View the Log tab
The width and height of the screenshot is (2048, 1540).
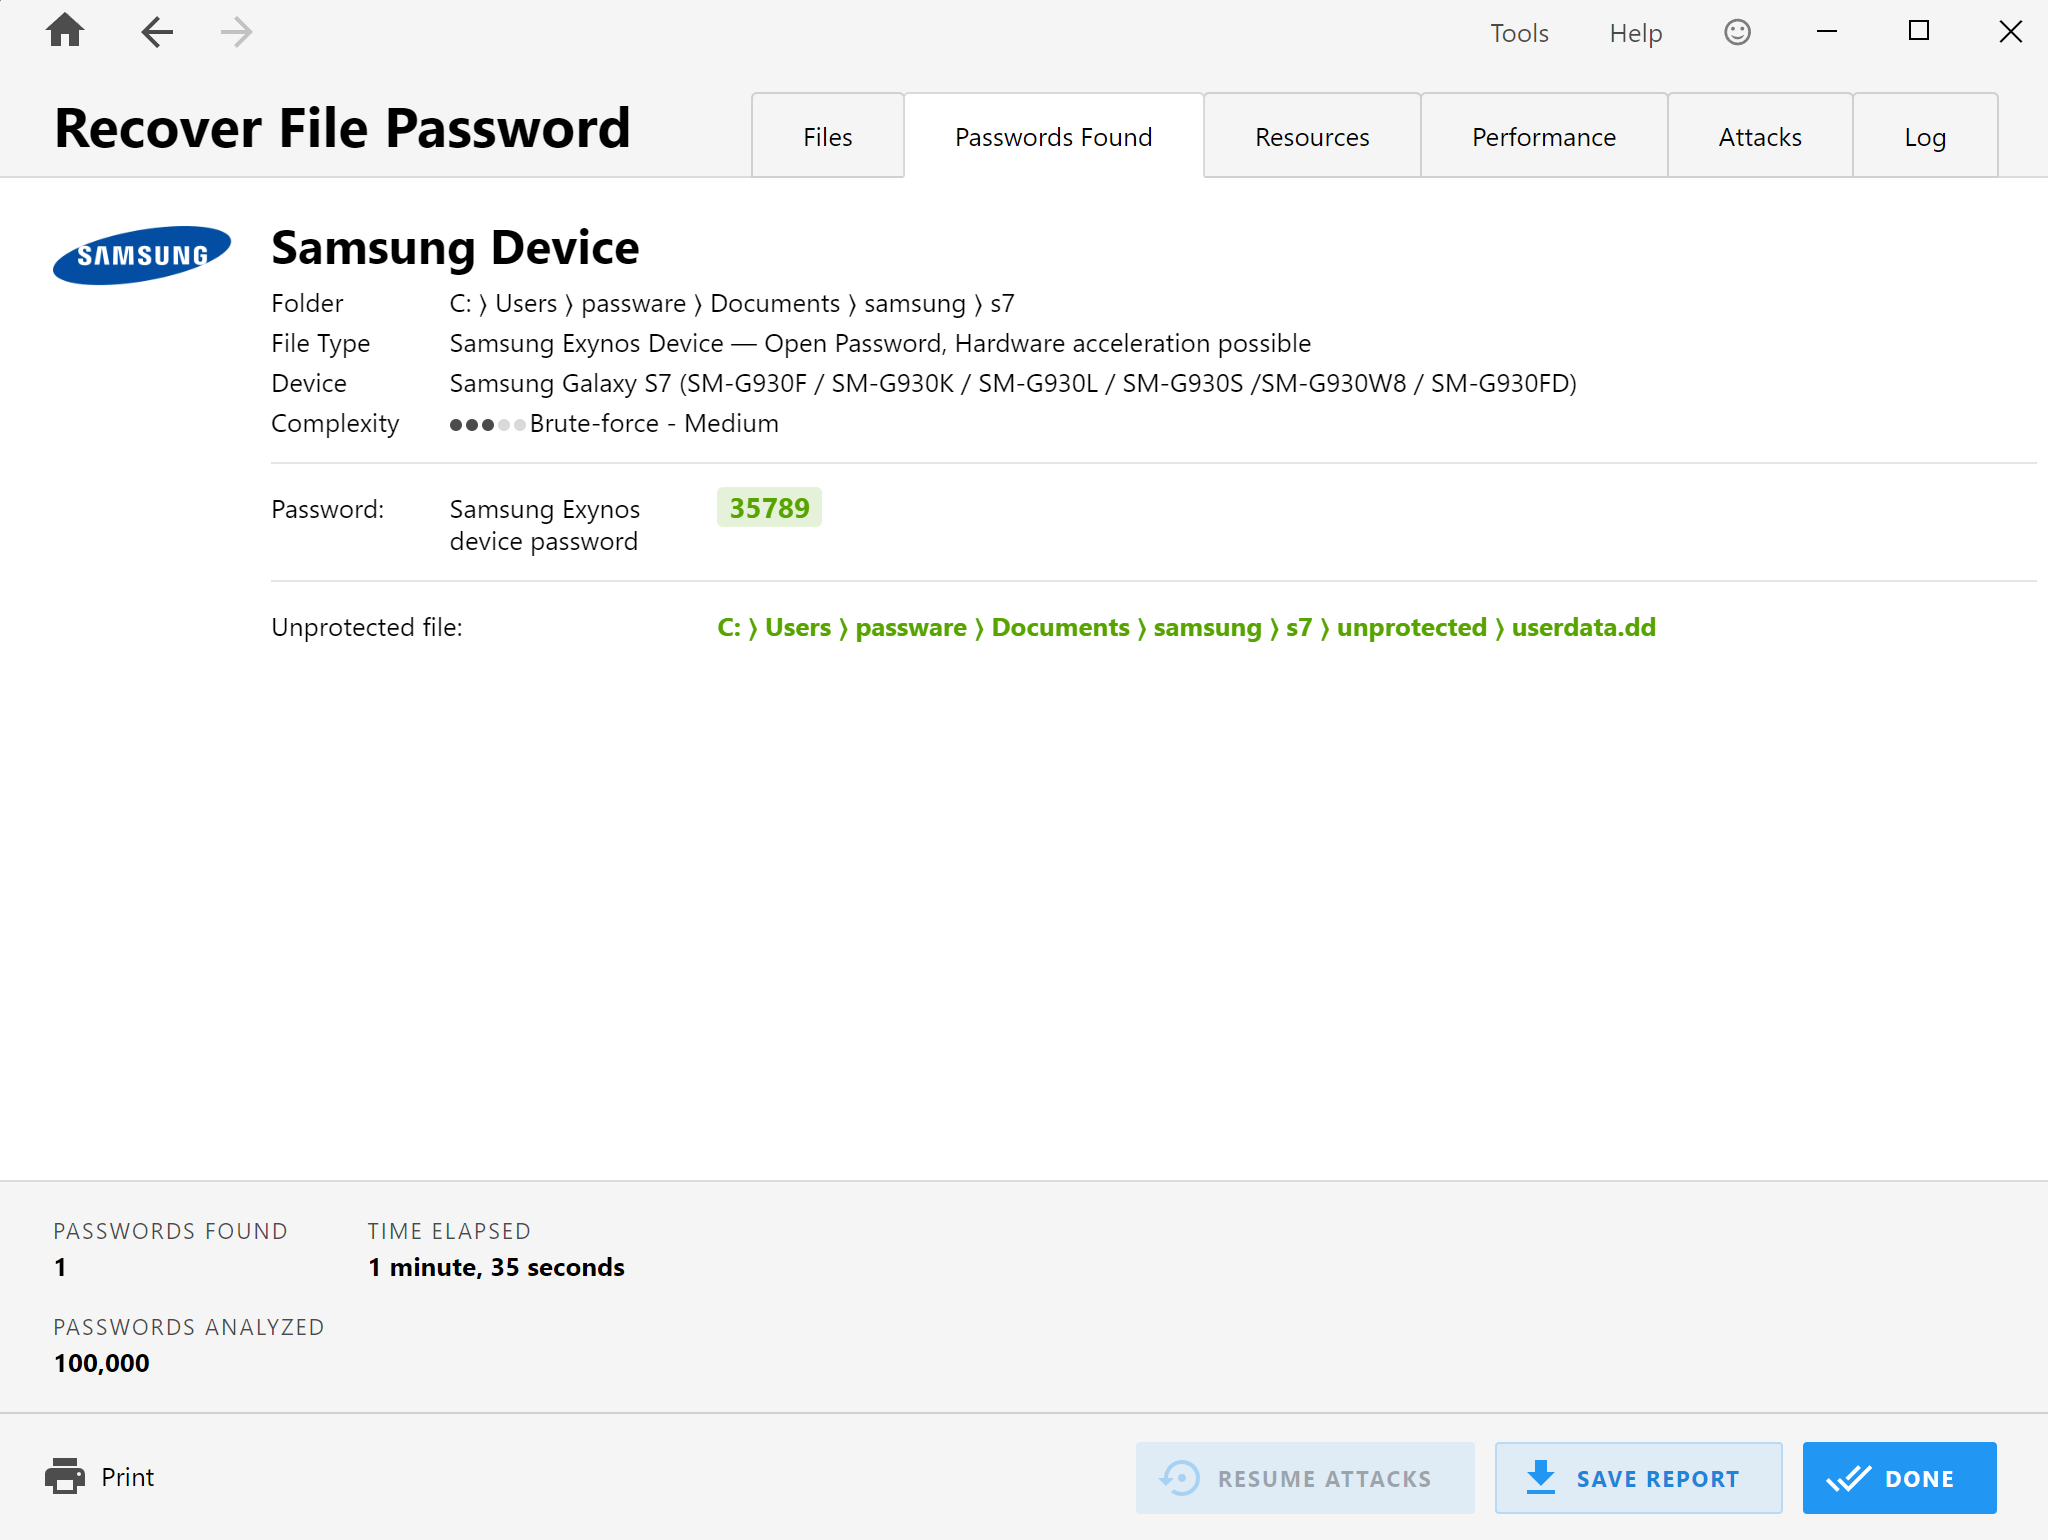pyautogui.click(x=1925, y=136)
